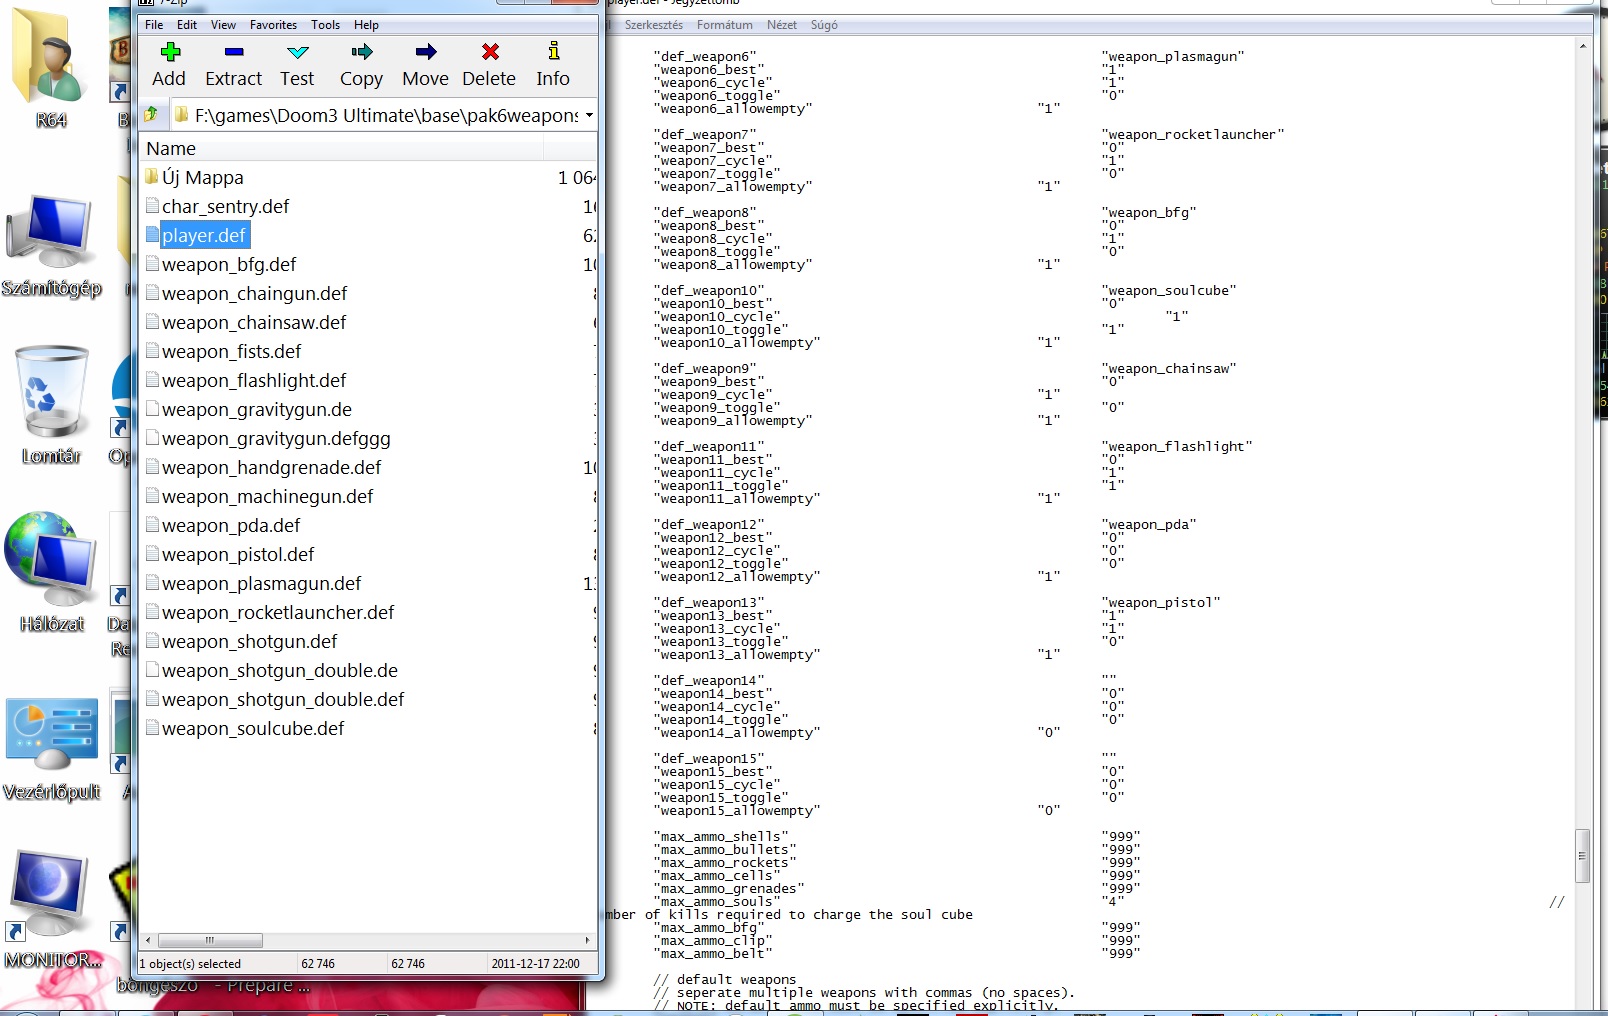Image resolution: width=1608 pixels, height=1016 pixels.
Task: Select the Hálózat network desktop icon
Action: [x=52, y=571]
